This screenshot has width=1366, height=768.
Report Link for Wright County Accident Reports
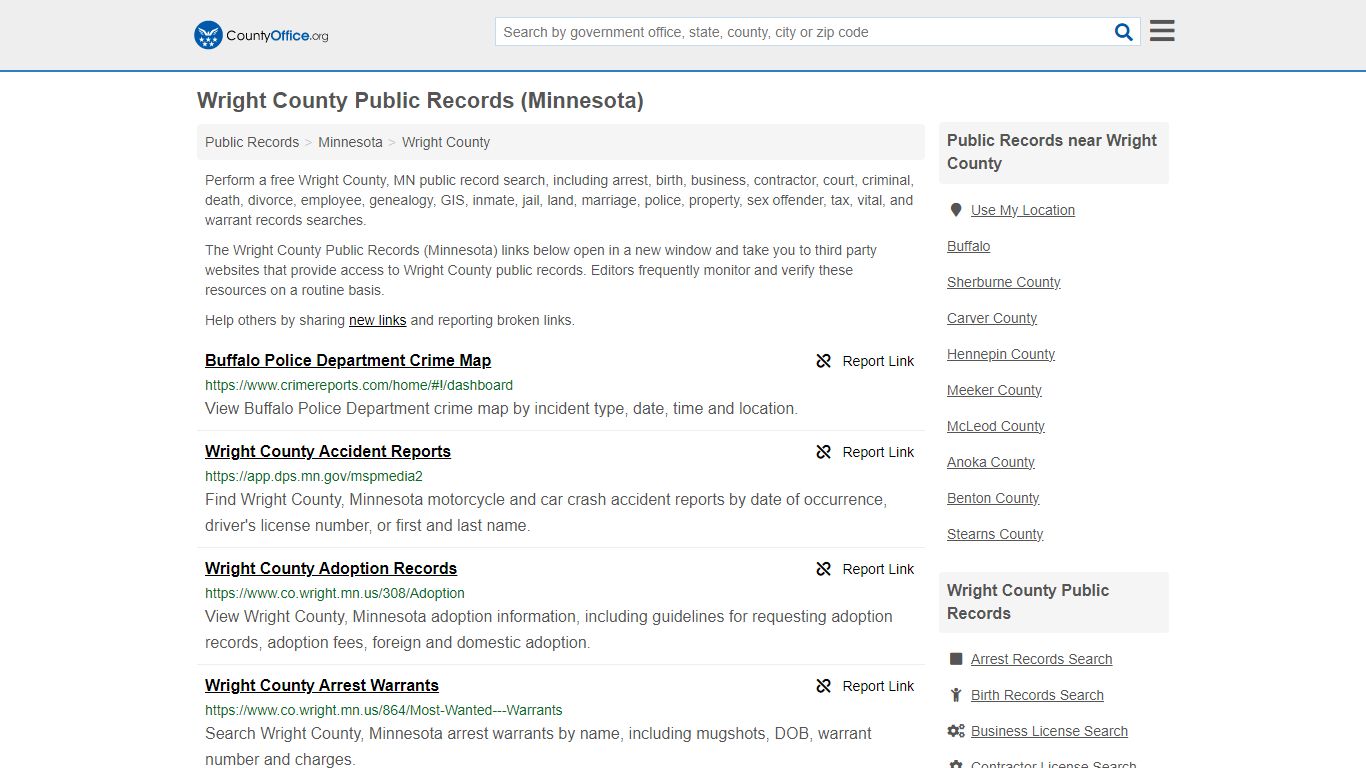pos(878,452)
